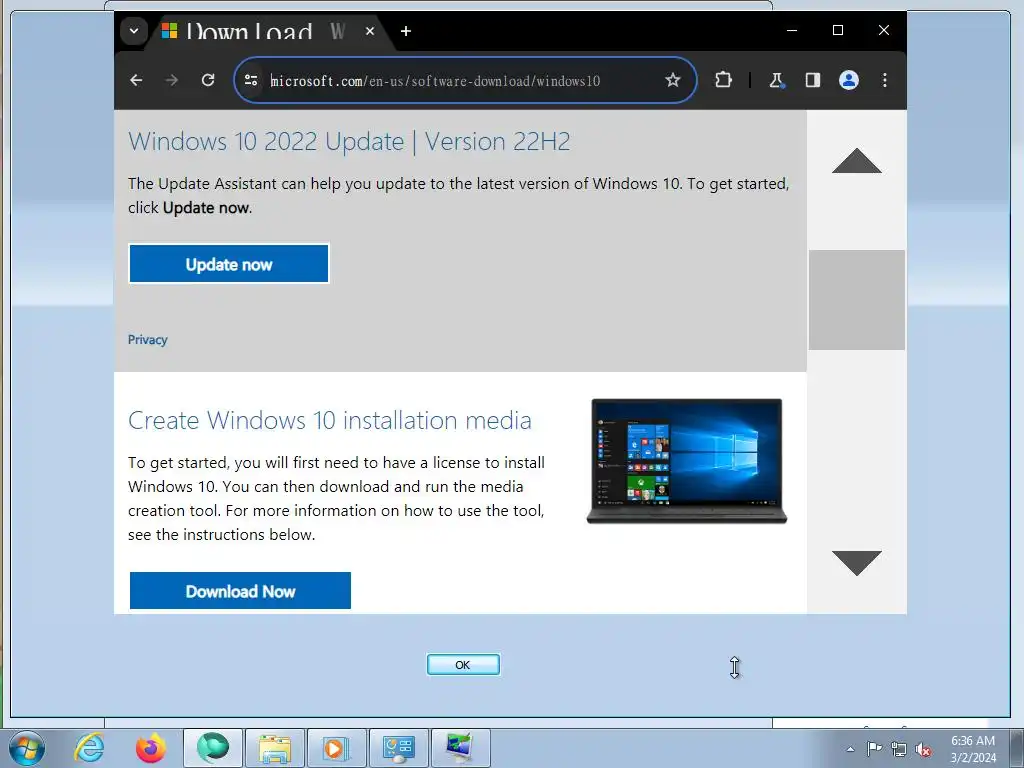1024x768 pixels.
Task: Close the Download Windows tab
Action: pyautogui.click(x=370, y=31)
